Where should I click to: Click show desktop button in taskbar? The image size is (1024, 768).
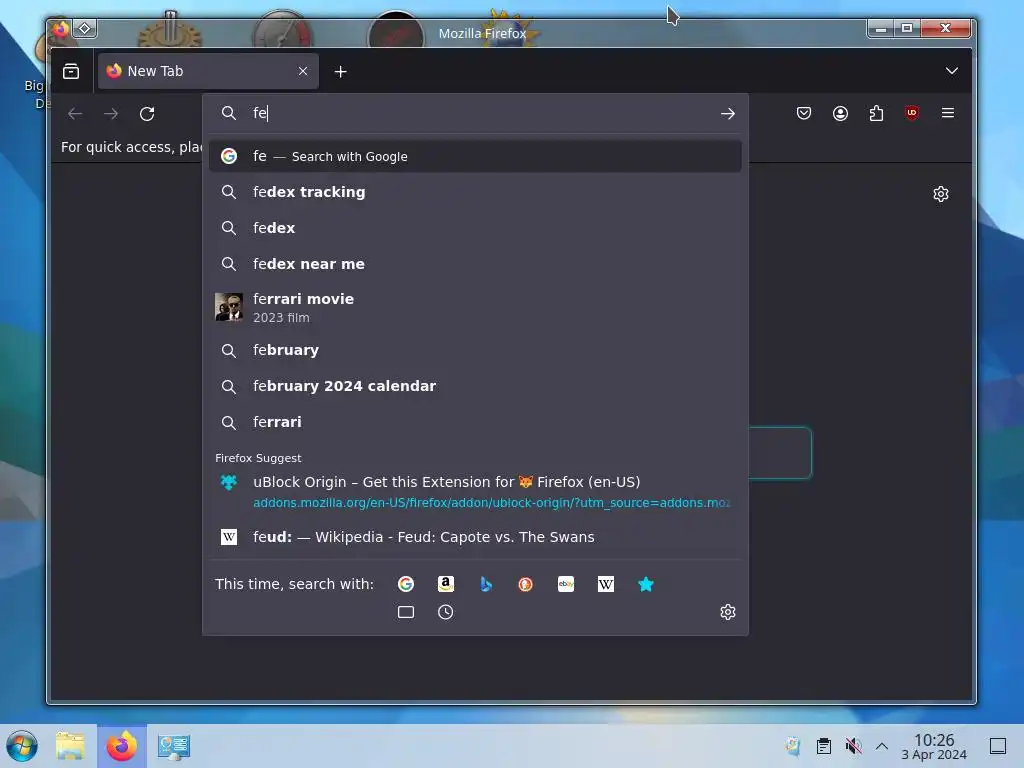[998, 746]
